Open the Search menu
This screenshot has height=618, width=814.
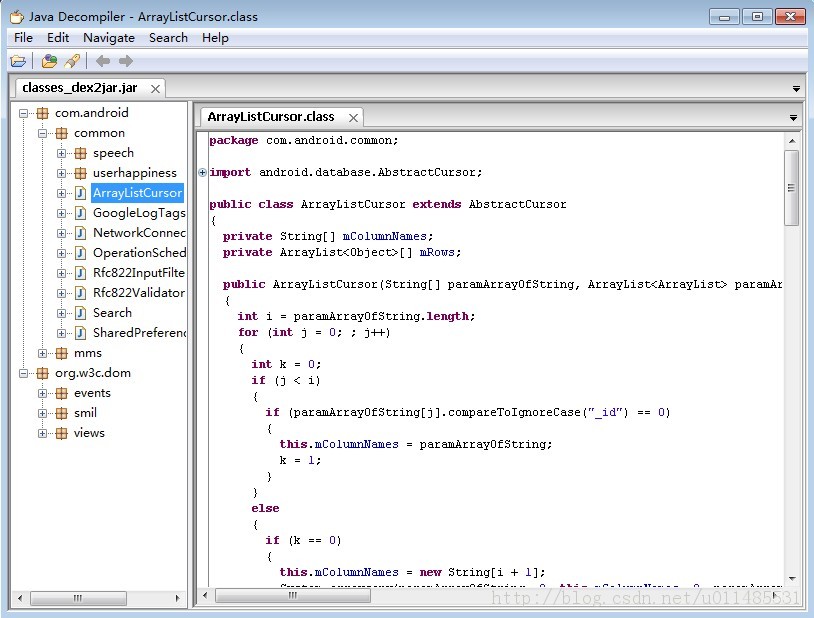pyautogui.click(x=168, y=38)
